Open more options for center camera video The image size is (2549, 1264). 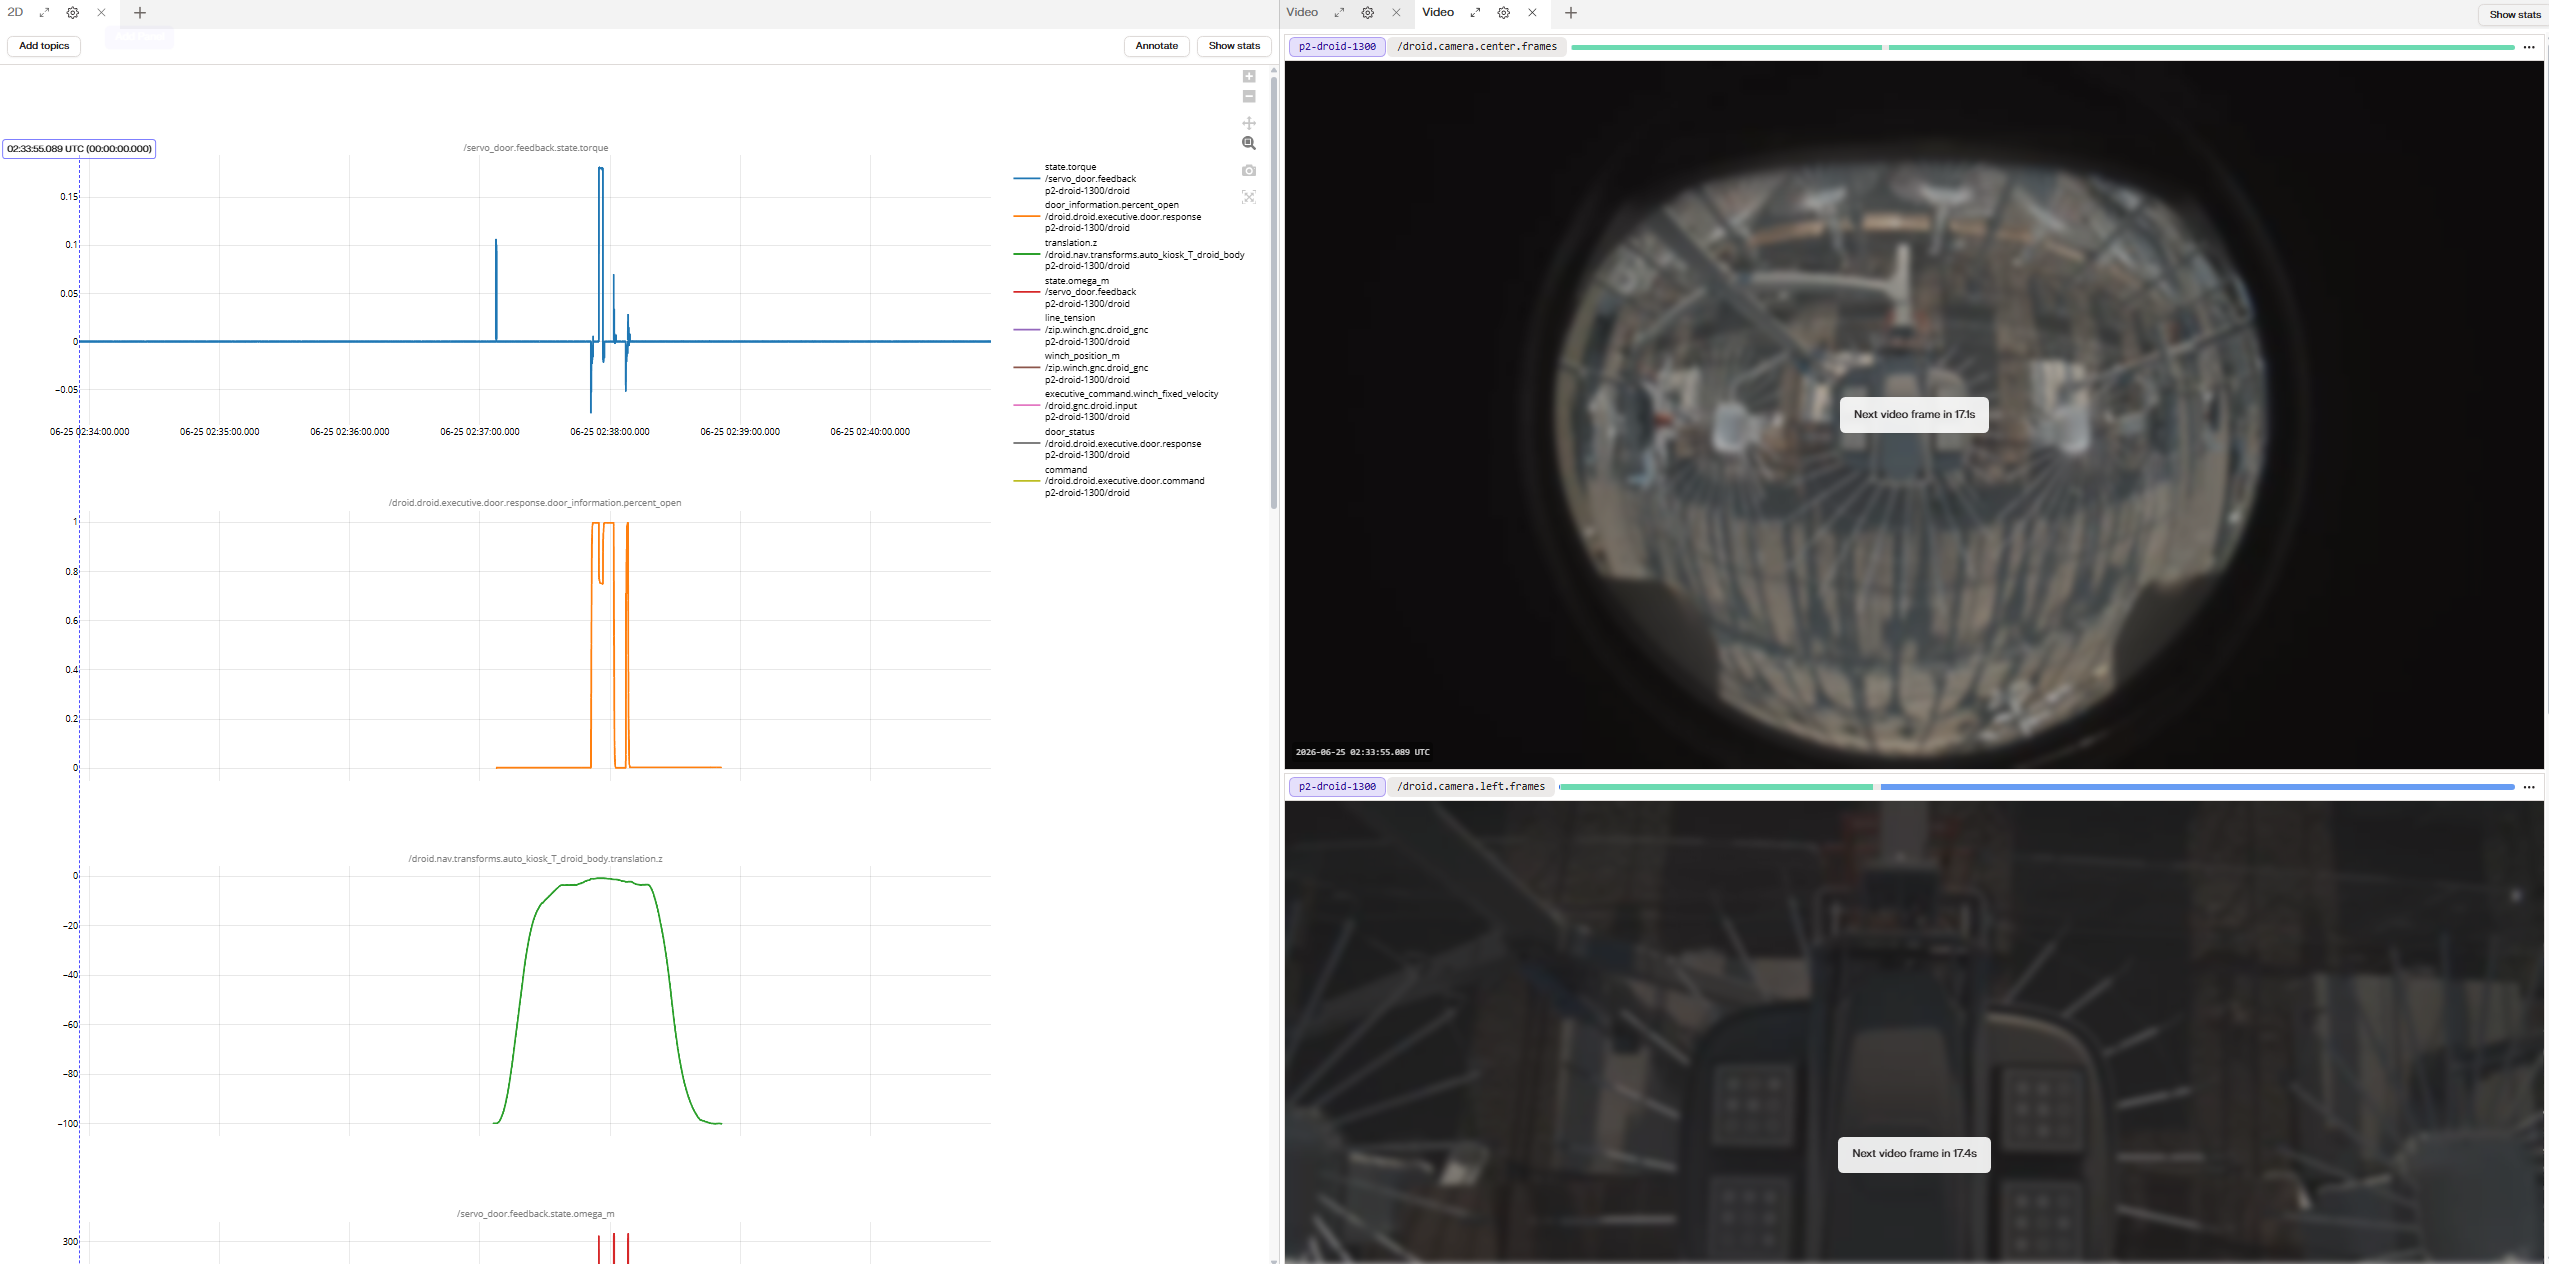pos(2529,47)
